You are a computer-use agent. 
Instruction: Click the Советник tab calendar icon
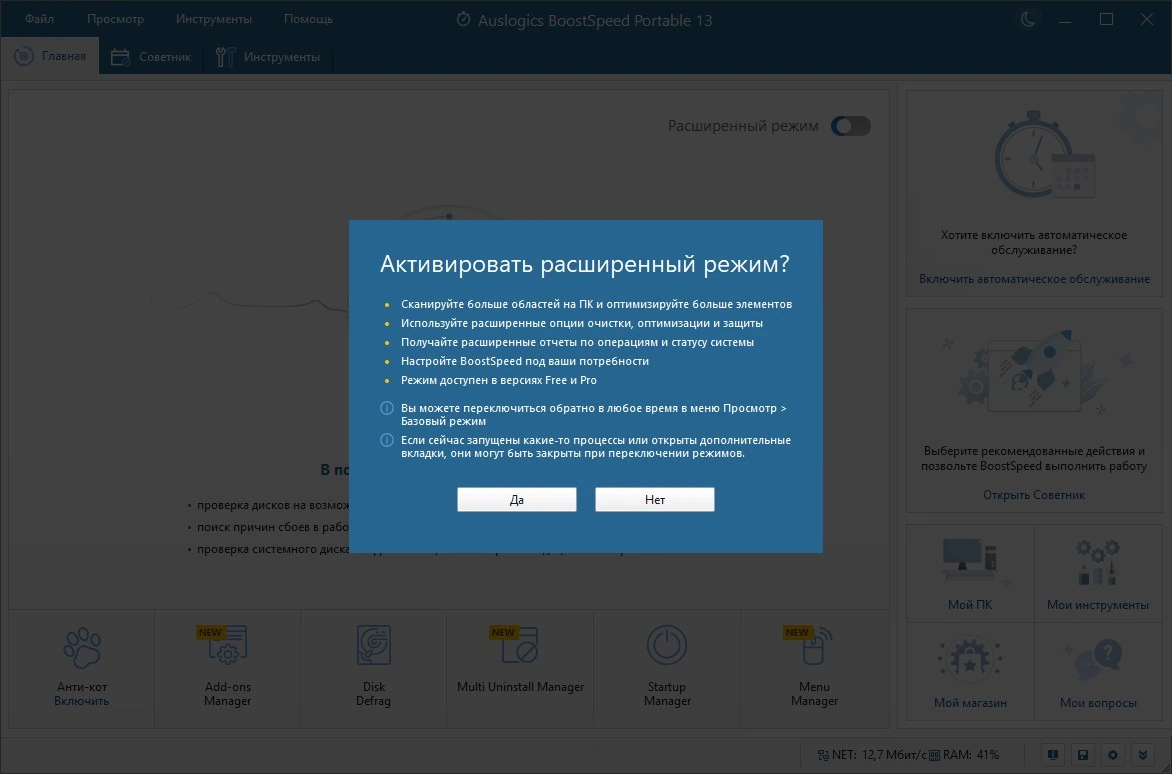120,57
